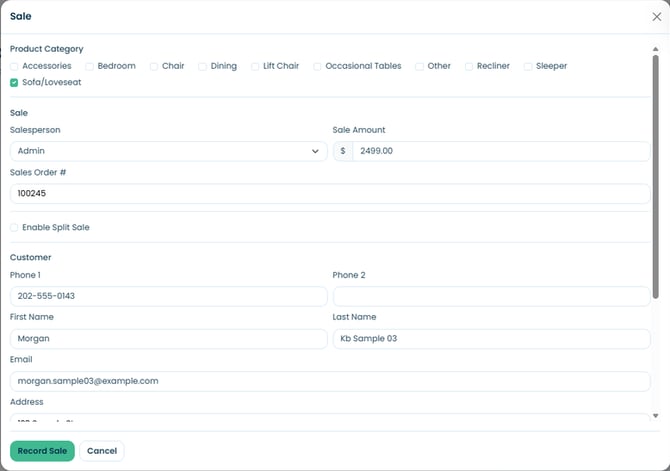Image resolution: width=670 pixels, height=471 pixels.
Task: Click the scrollbar up arrow
Action: pyautogui.click(x=655, y=49)
